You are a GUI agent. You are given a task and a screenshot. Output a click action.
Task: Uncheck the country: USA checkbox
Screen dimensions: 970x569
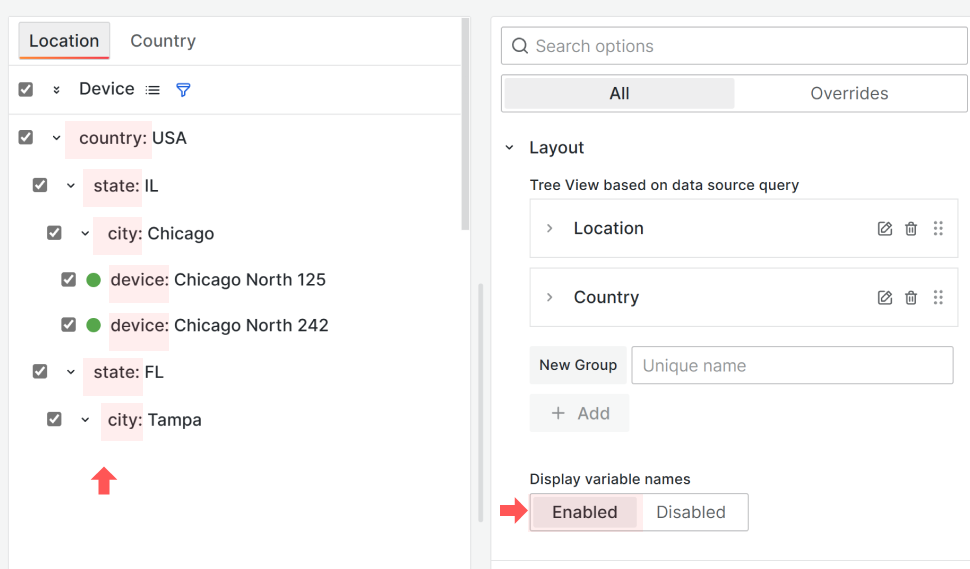26,138
